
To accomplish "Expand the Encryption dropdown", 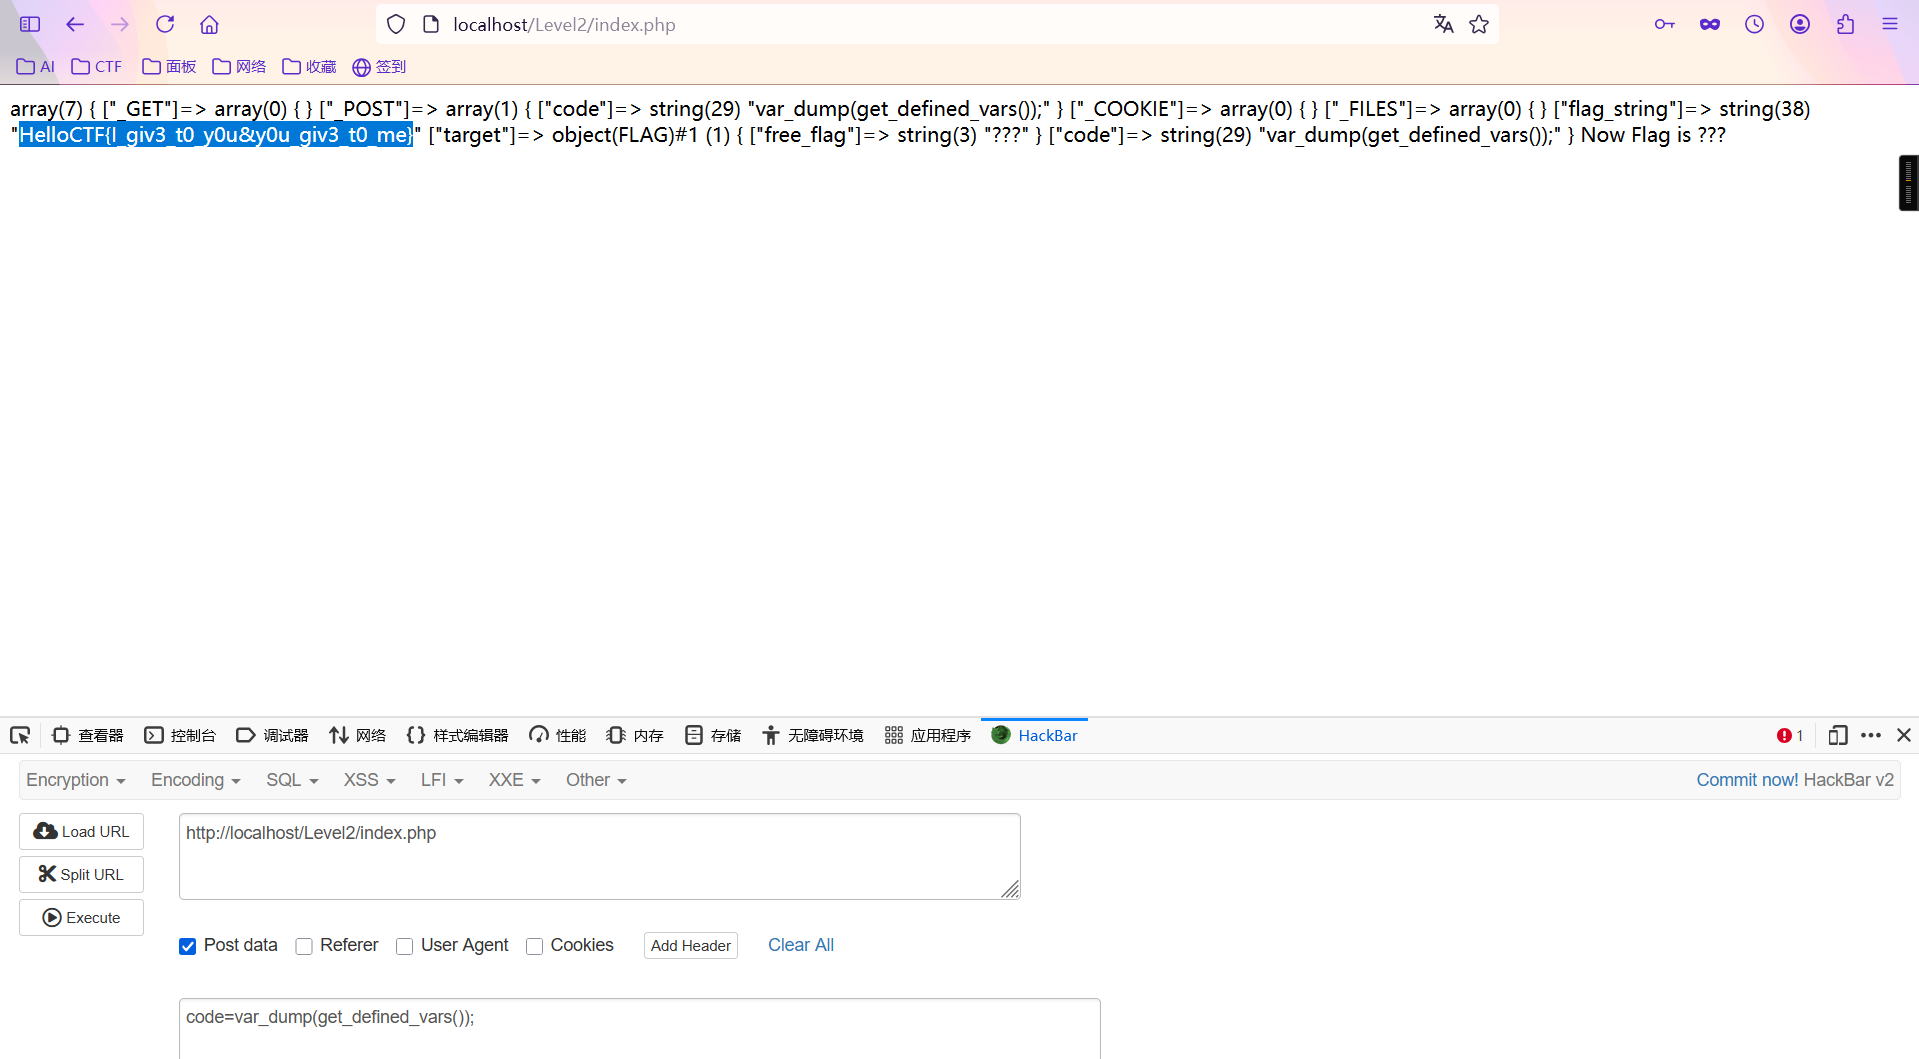I will click(75, 780).
